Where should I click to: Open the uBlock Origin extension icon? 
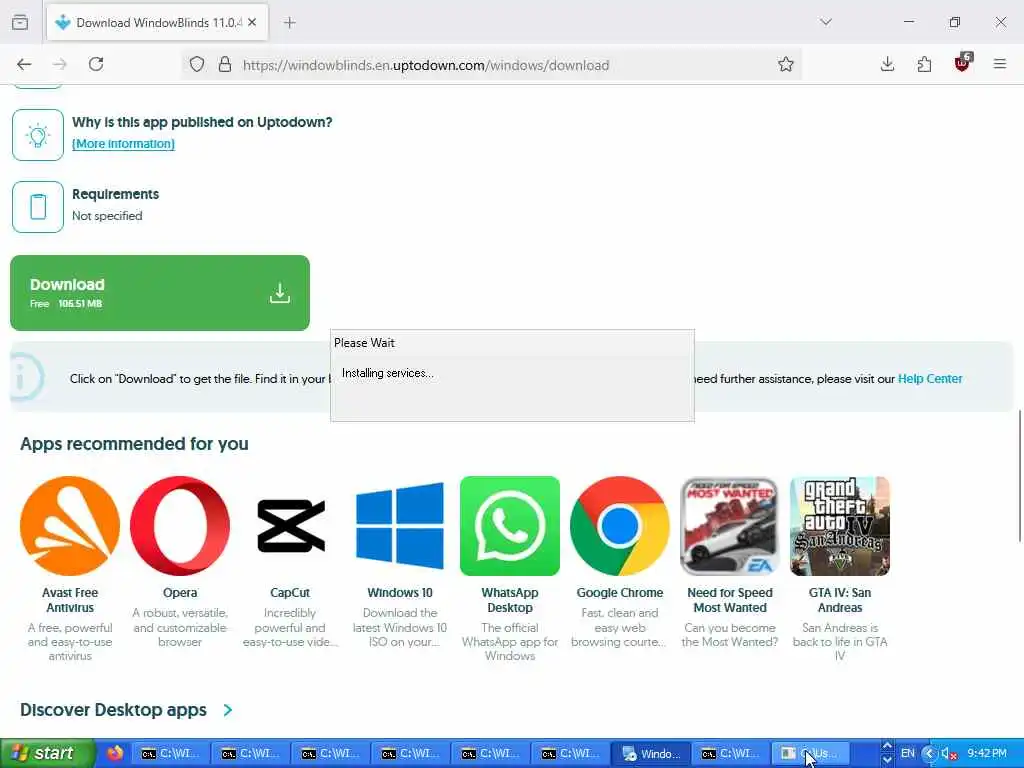[x=962, y=63]
